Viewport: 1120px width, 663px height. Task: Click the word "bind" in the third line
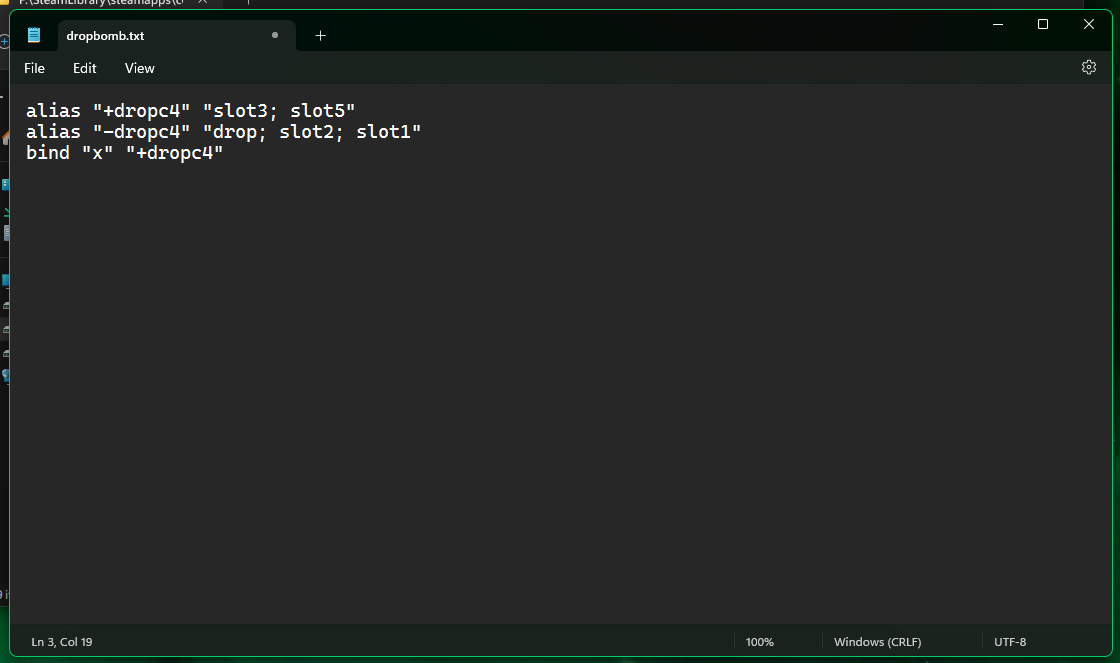[48, 153]
